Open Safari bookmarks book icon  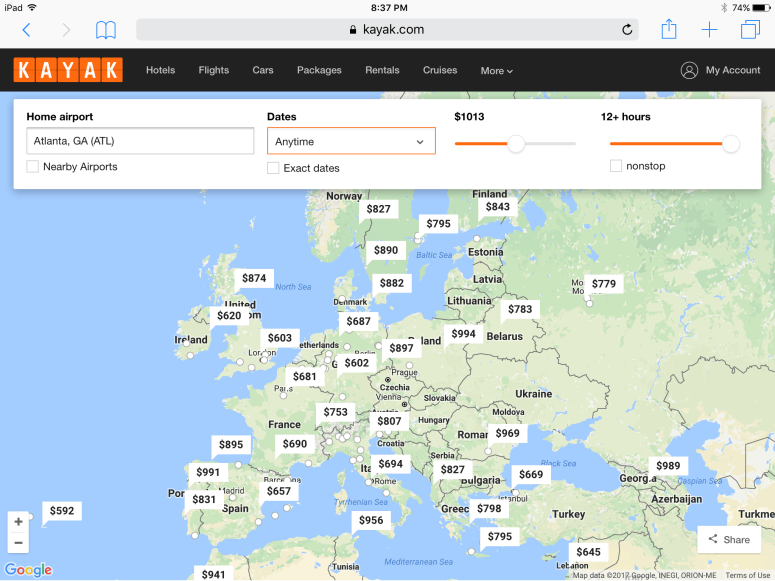tap(106, 30)
